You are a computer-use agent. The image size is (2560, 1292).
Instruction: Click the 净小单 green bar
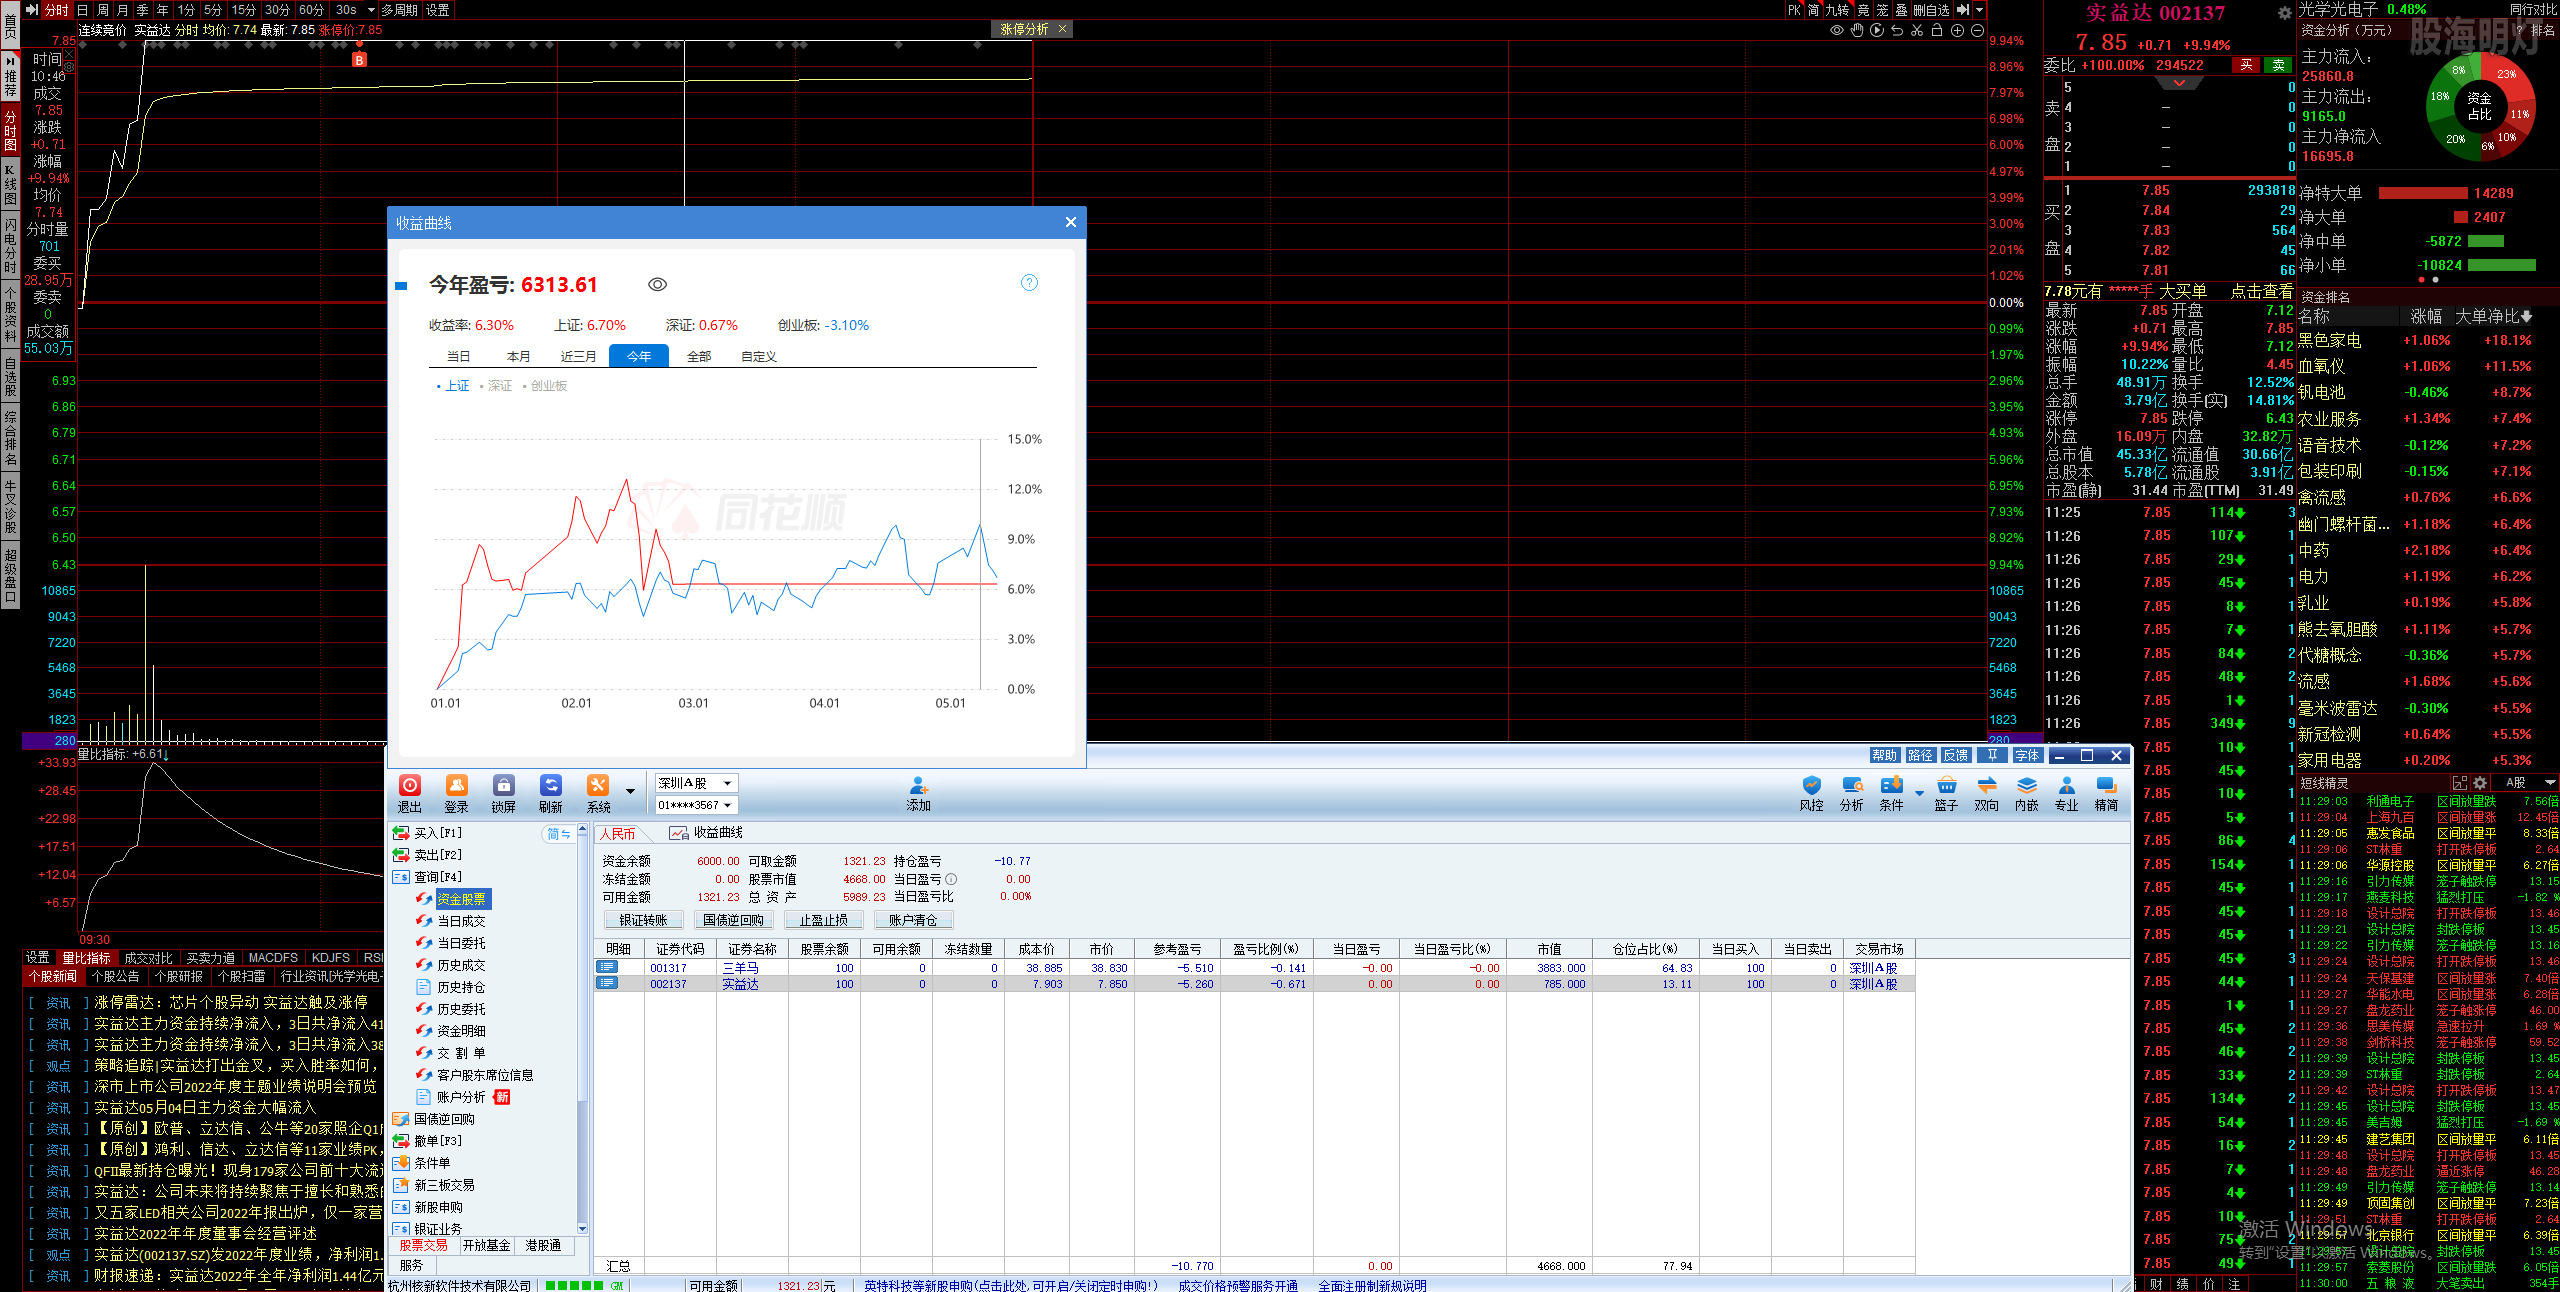[x=2502, y=265]
